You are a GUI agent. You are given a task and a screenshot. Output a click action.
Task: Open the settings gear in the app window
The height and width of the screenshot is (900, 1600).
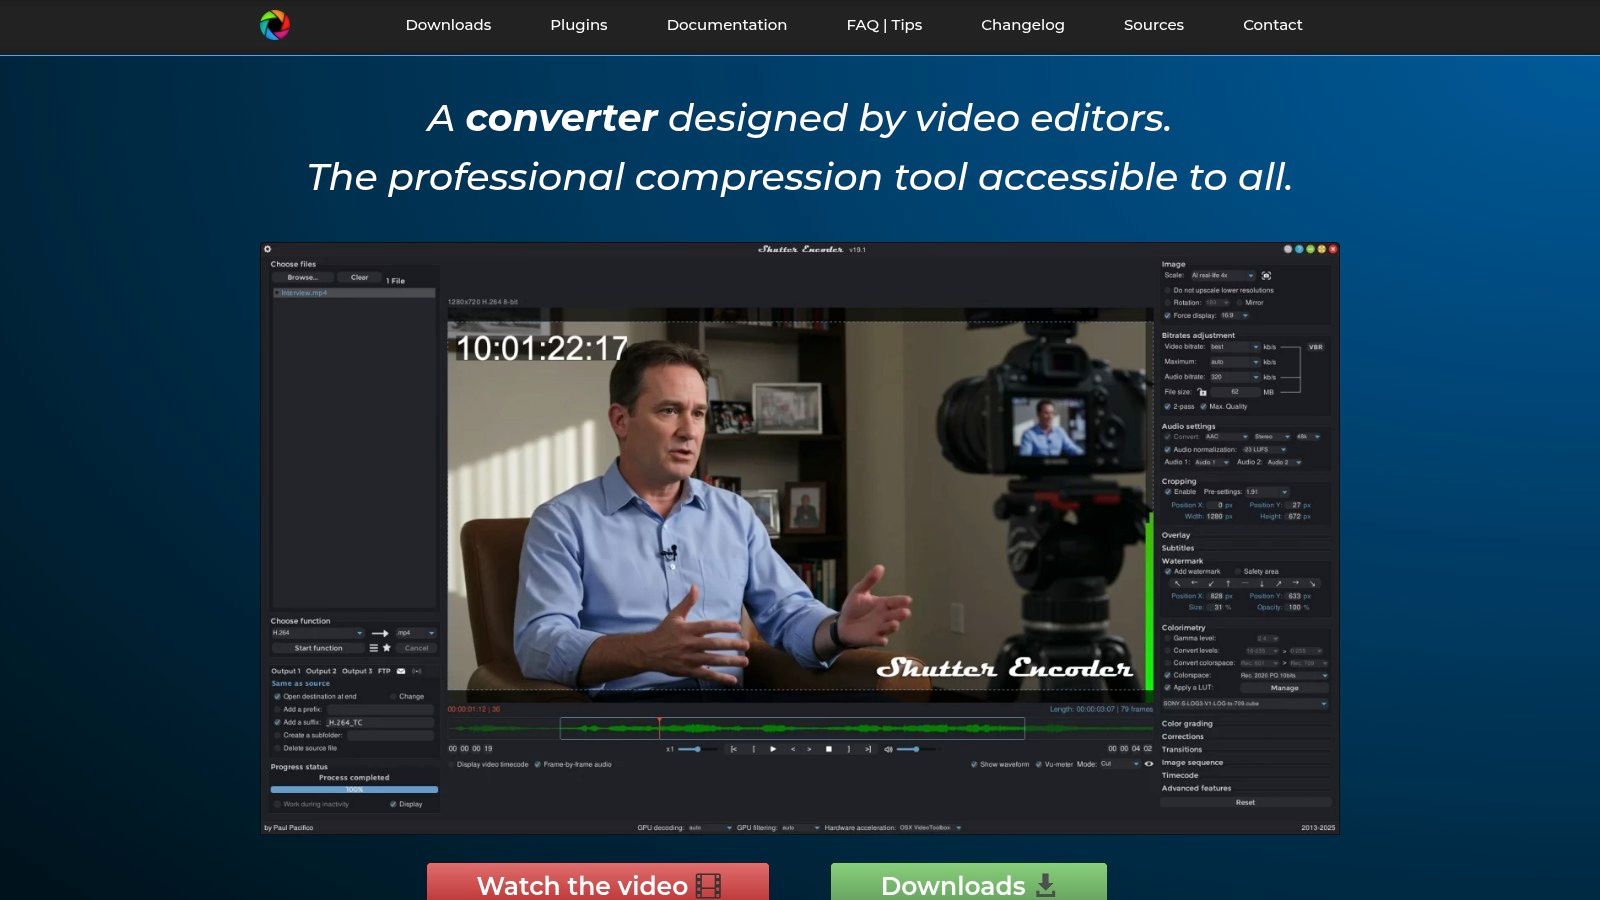267,249
